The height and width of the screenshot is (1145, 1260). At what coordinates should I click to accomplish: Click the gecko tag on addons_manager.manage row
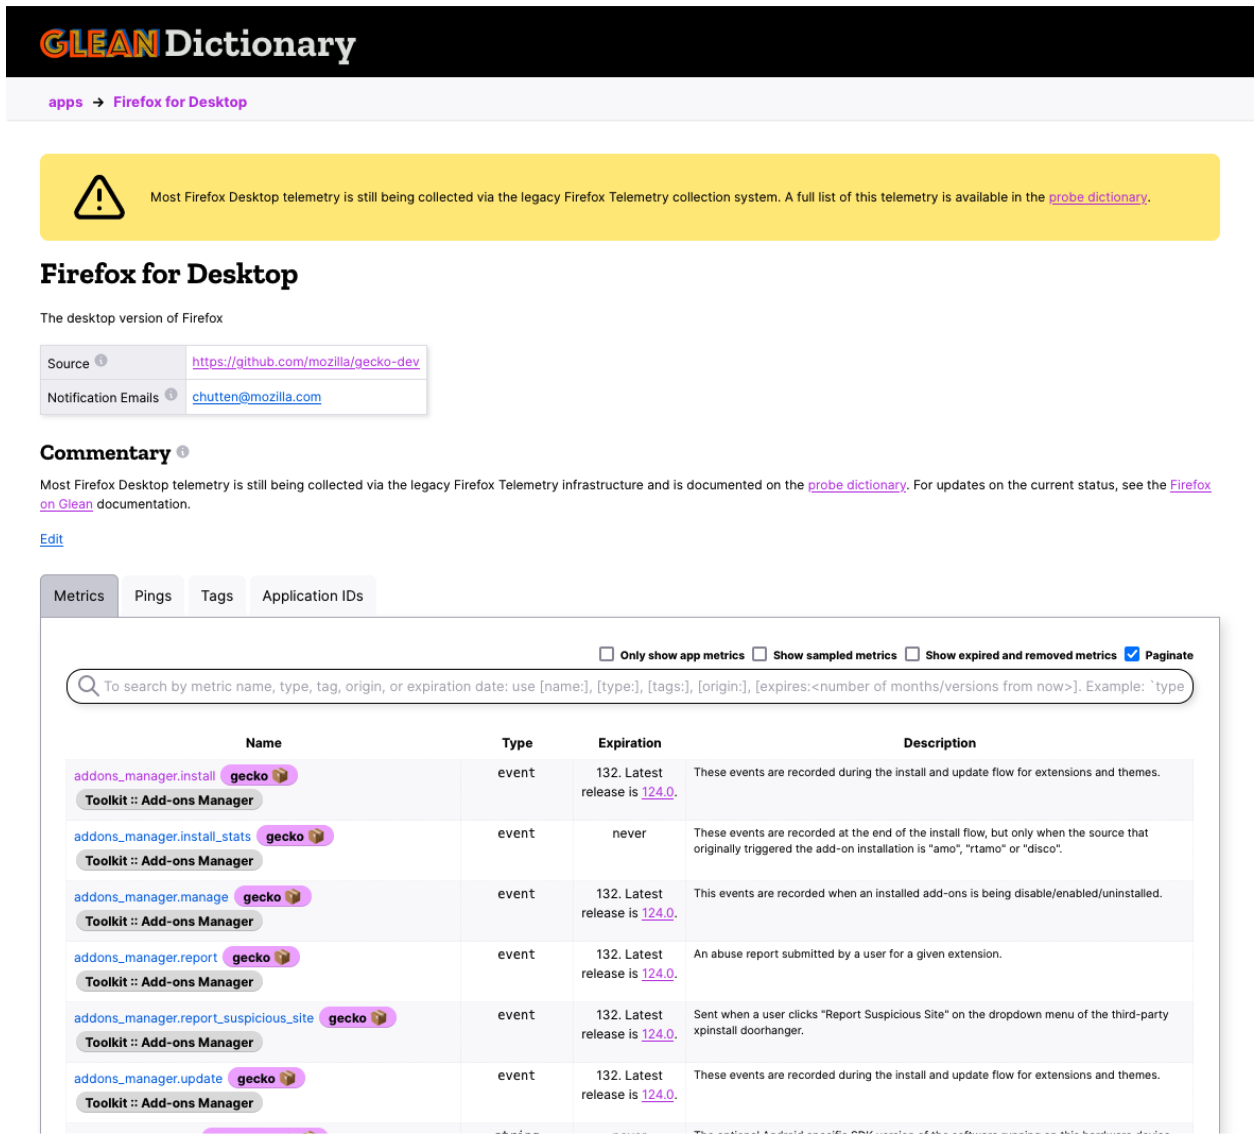(272, 897)
